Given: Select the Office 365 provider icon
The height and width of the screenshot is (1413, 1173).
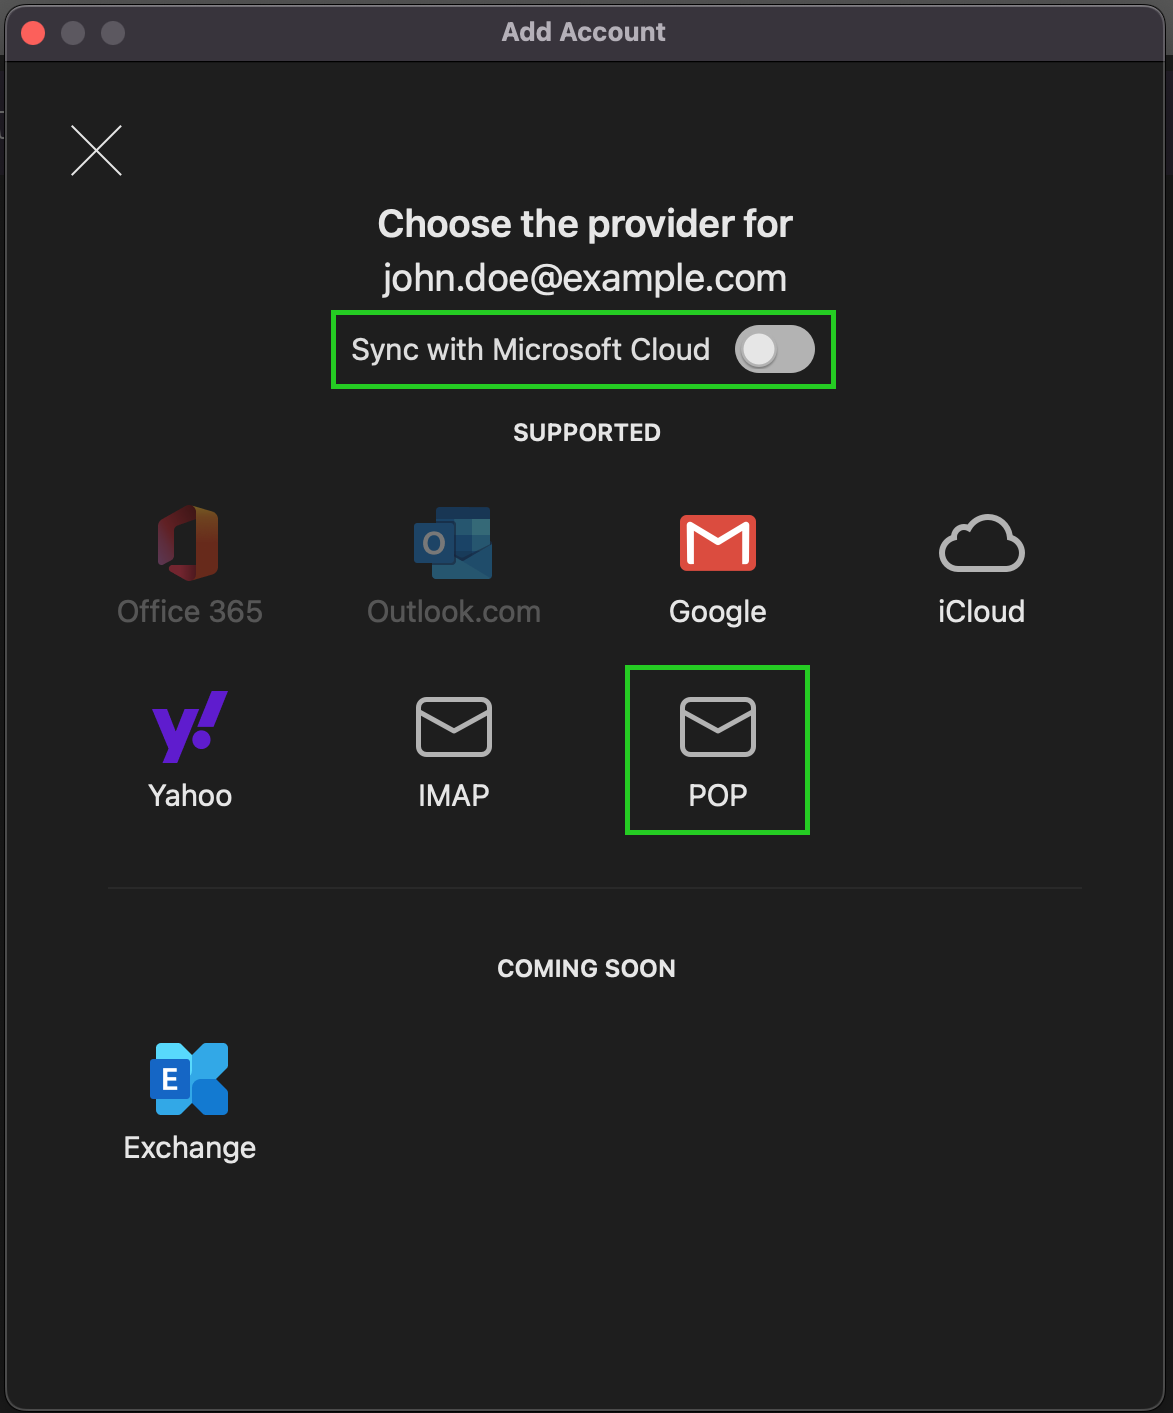Looking at the screenshot, I should 189,543.
